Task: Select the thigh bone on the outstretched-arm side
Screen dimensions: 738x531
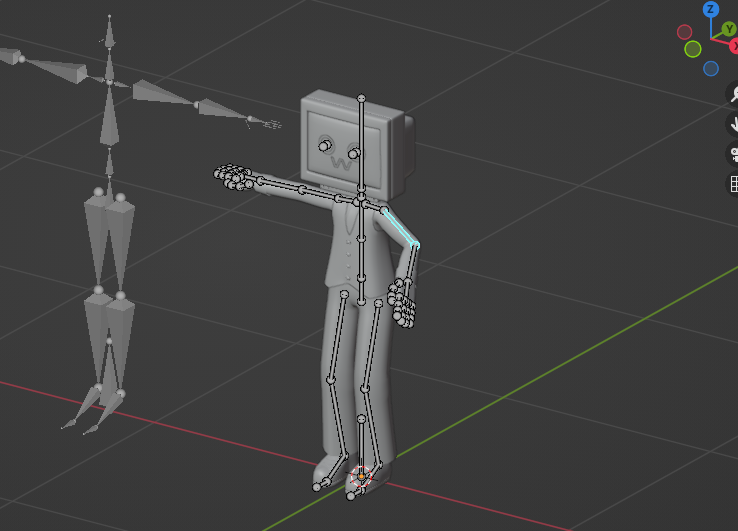Action: (337, 337)
